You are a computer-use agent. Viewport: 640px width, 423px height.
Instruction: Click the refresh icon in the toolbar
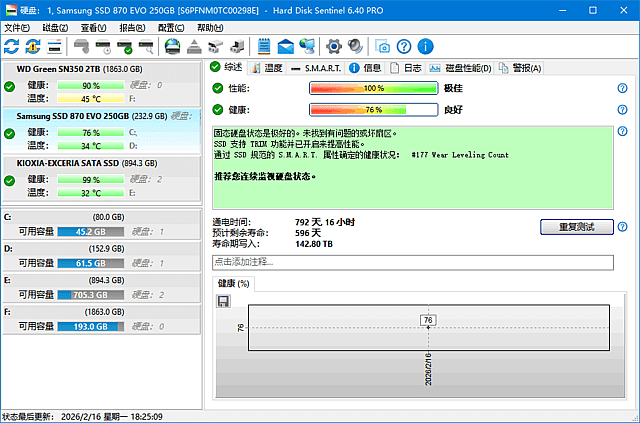[11, 46]
